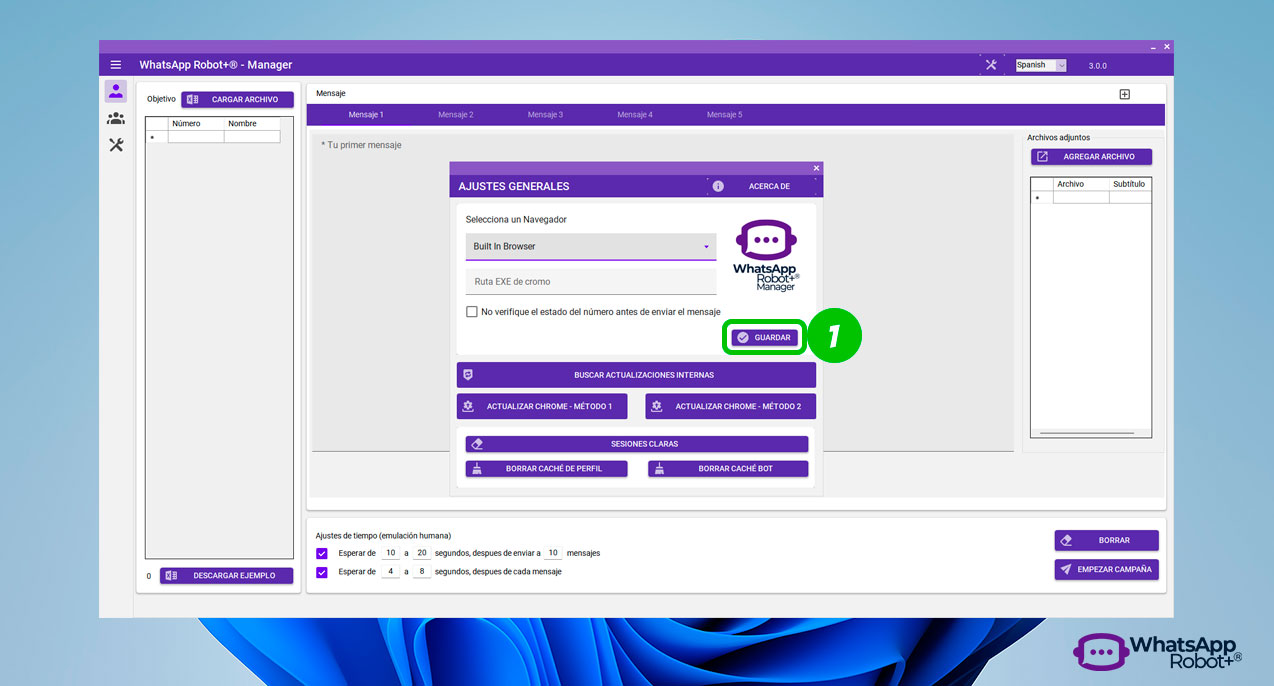Image resolution: width=1274 pixels, height=686 pixels.
Task: Click the empty Número cell in first row
Action: 196,137
